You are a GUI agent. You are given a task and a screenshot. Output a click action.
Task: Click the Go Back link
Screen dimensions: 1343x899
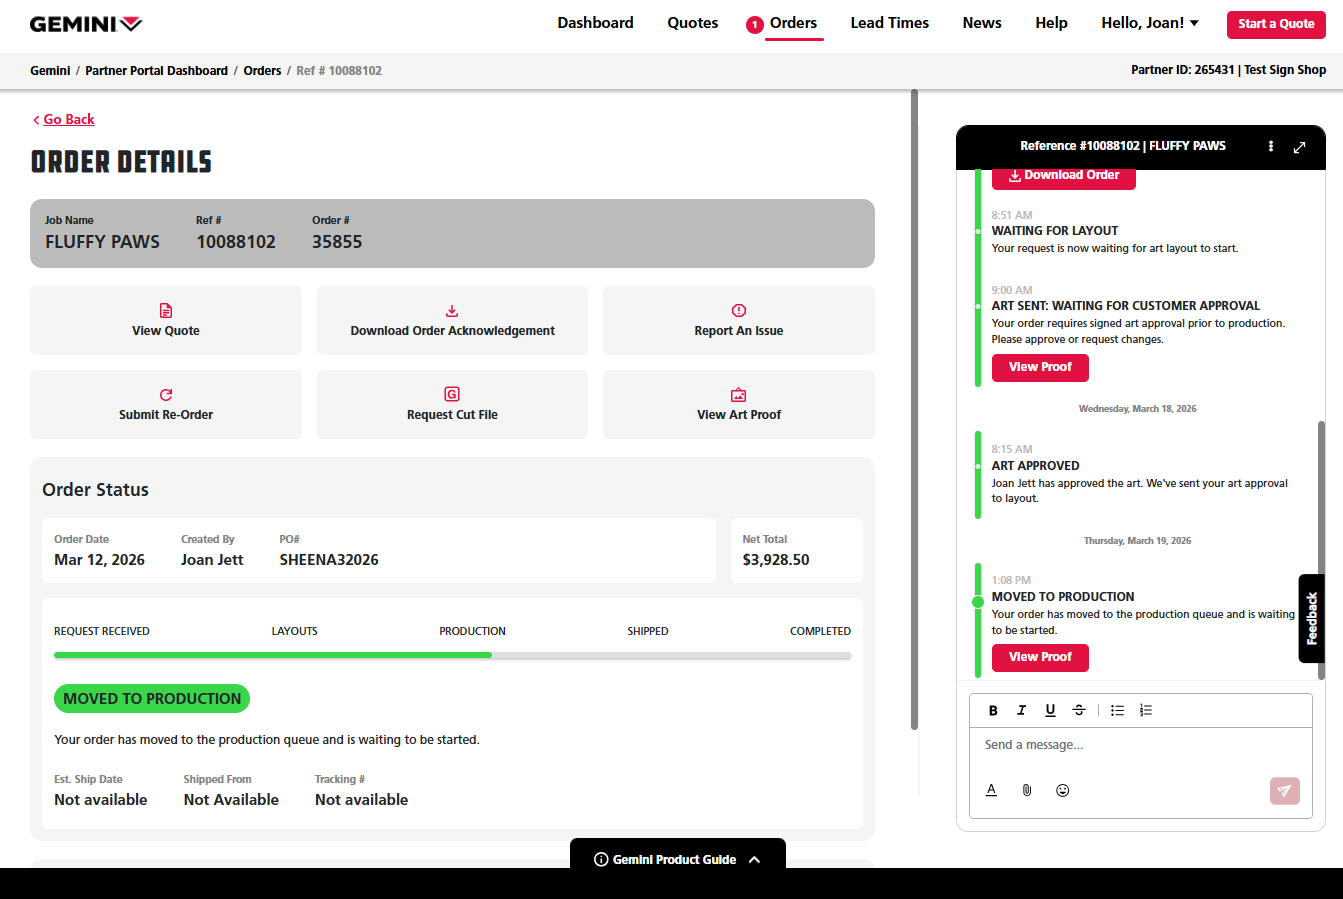coord(68,119)
